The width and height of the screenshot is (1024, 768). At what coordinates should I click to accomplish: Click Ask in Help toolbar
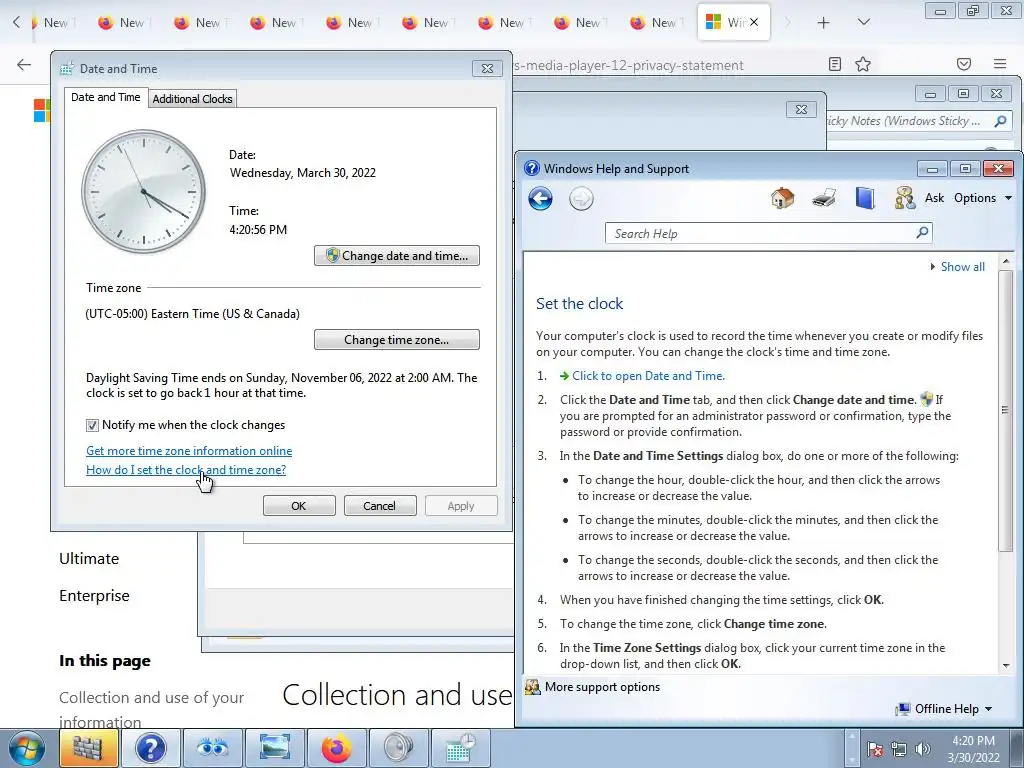pyautogui.click(x=934, y=198)
